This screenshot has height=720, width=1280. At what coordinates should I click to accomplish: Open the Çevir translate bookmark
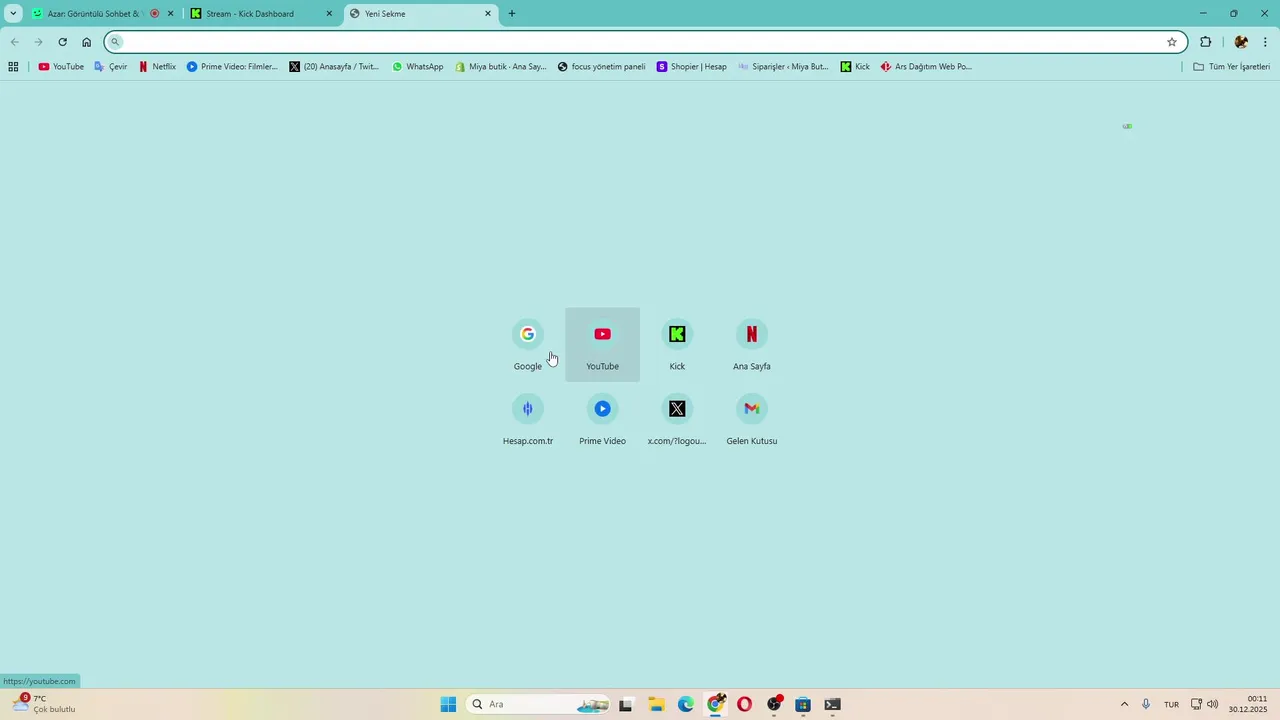[111, 67]
